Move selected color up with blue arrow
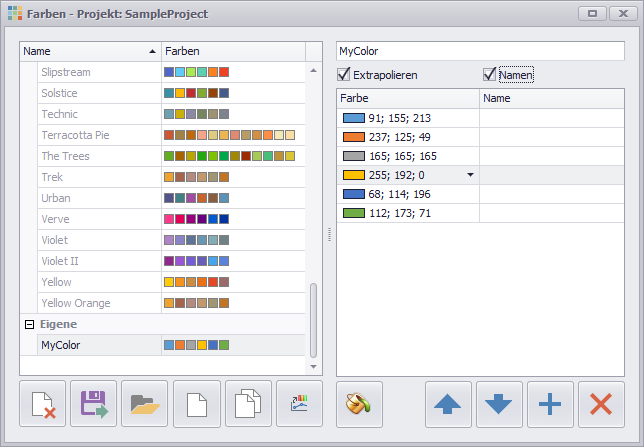 click(x=448, y=404)
